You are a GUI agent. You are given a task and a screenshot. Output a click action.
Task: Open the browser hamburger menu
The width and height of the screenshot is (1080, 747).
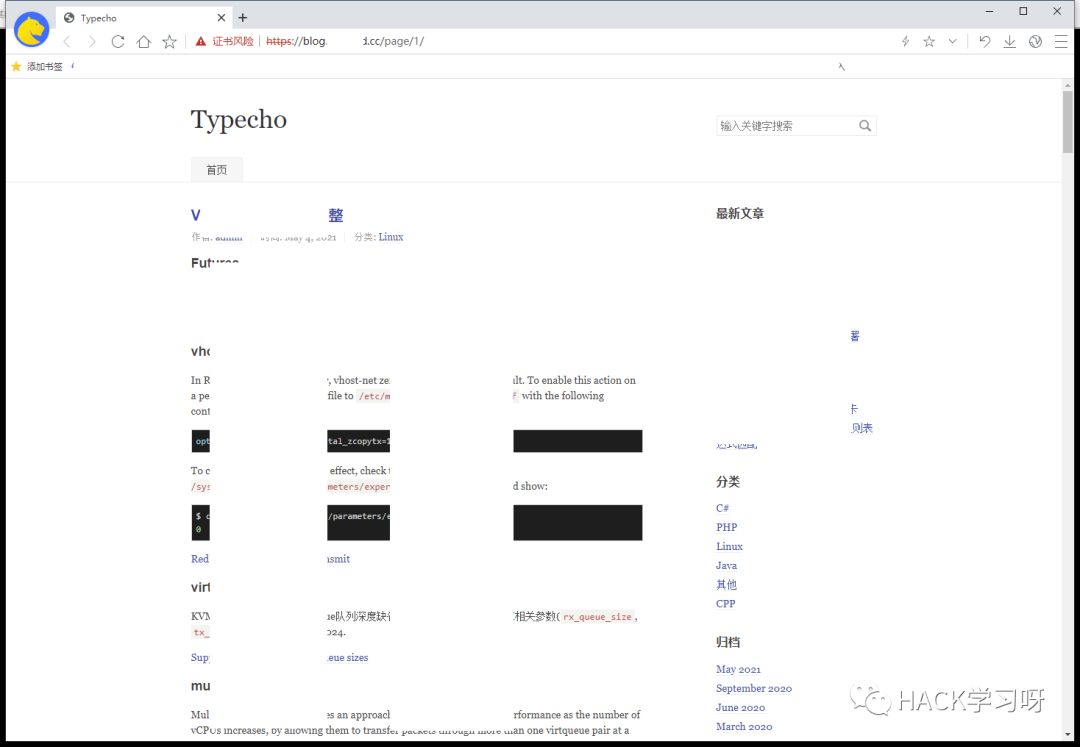point(1061,41)
